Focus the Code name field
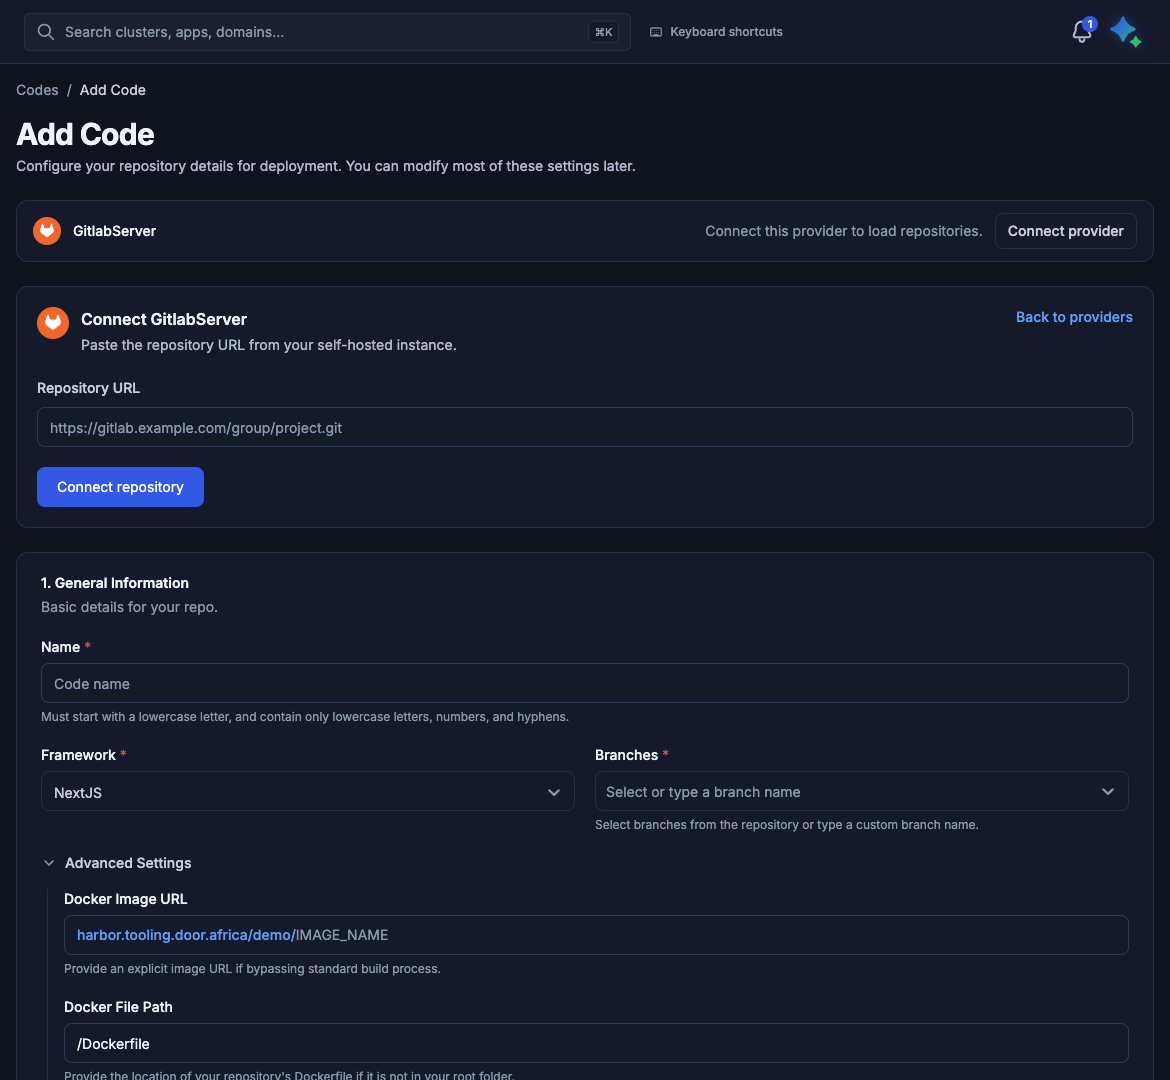Viewport: 1170px width, 1080px height. (x=584, y=683)
